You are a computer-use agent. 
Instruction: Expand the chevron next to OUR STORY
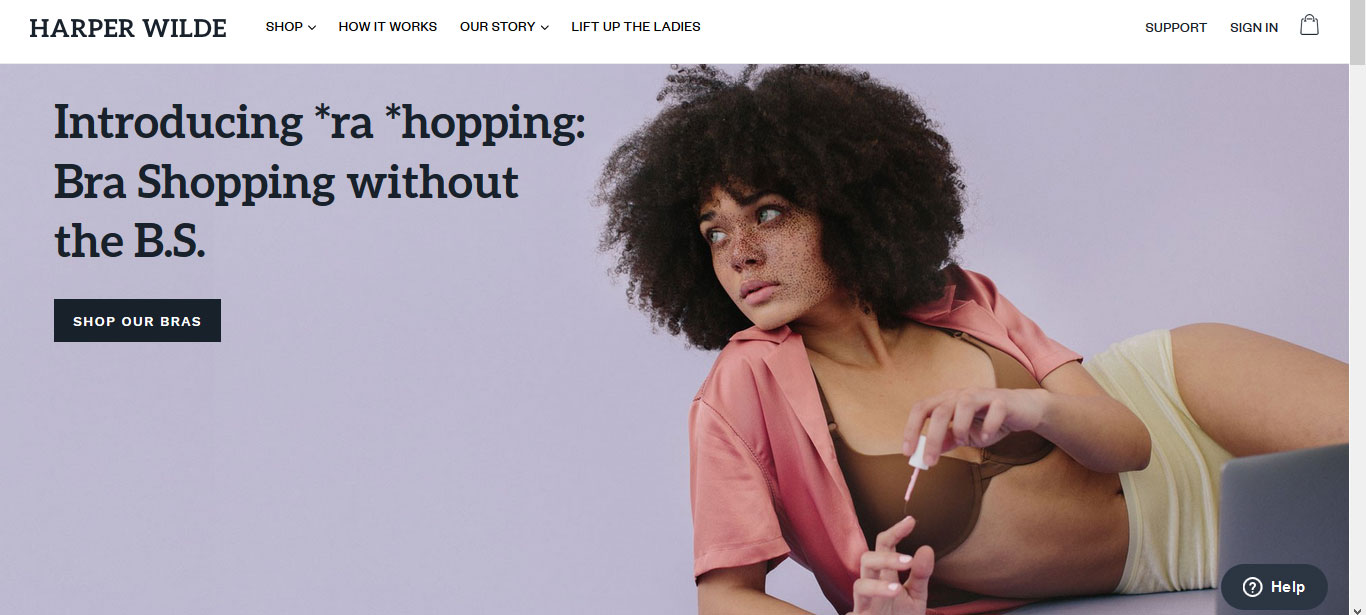click(545, 28)
